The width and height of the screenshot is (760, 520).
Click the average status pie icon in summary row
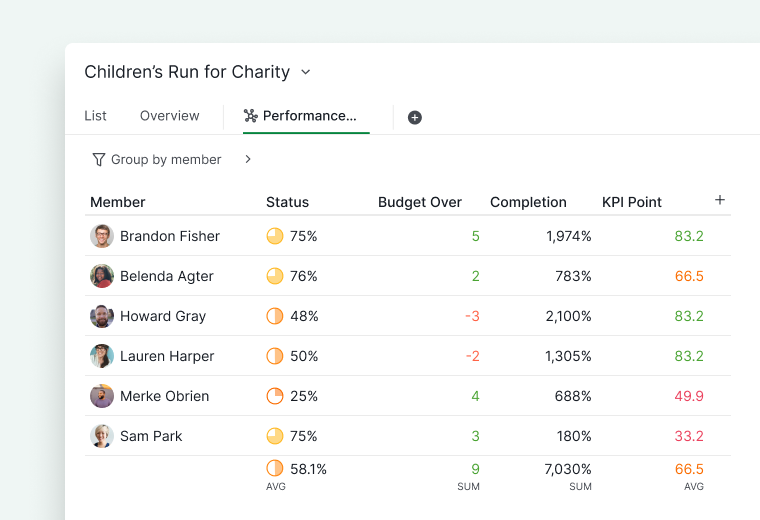tap(275, 468)
